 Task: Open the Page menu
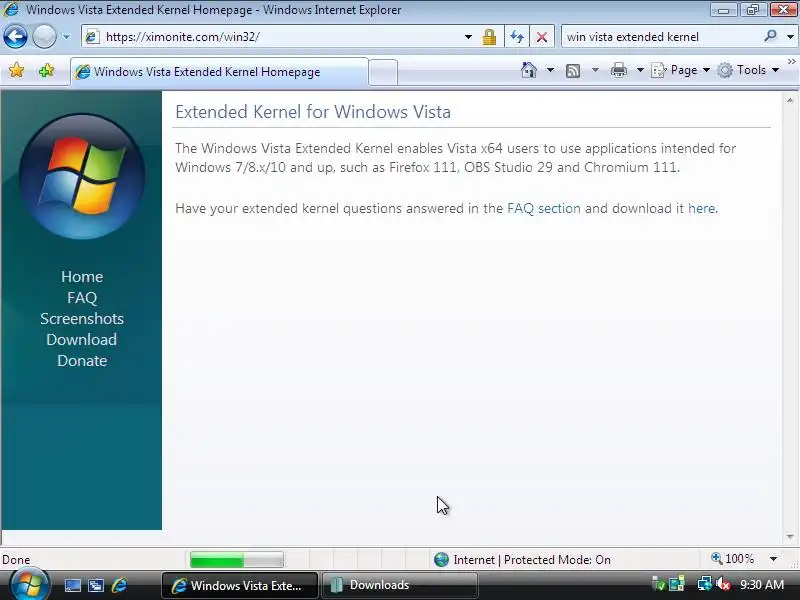[681, 70]
